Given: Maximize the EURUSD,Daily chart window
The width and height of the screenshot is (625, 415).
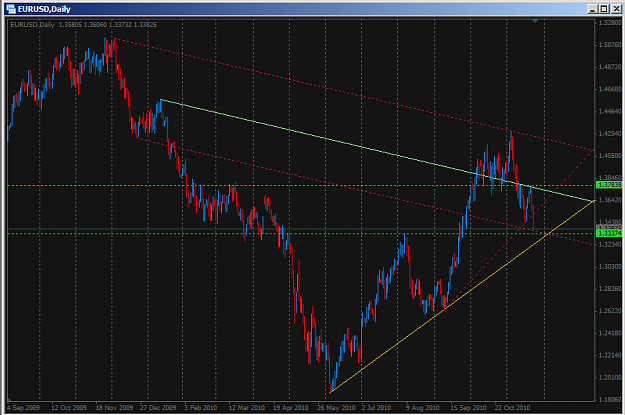Looking at the screenshot, I should (x=604, y=8).
